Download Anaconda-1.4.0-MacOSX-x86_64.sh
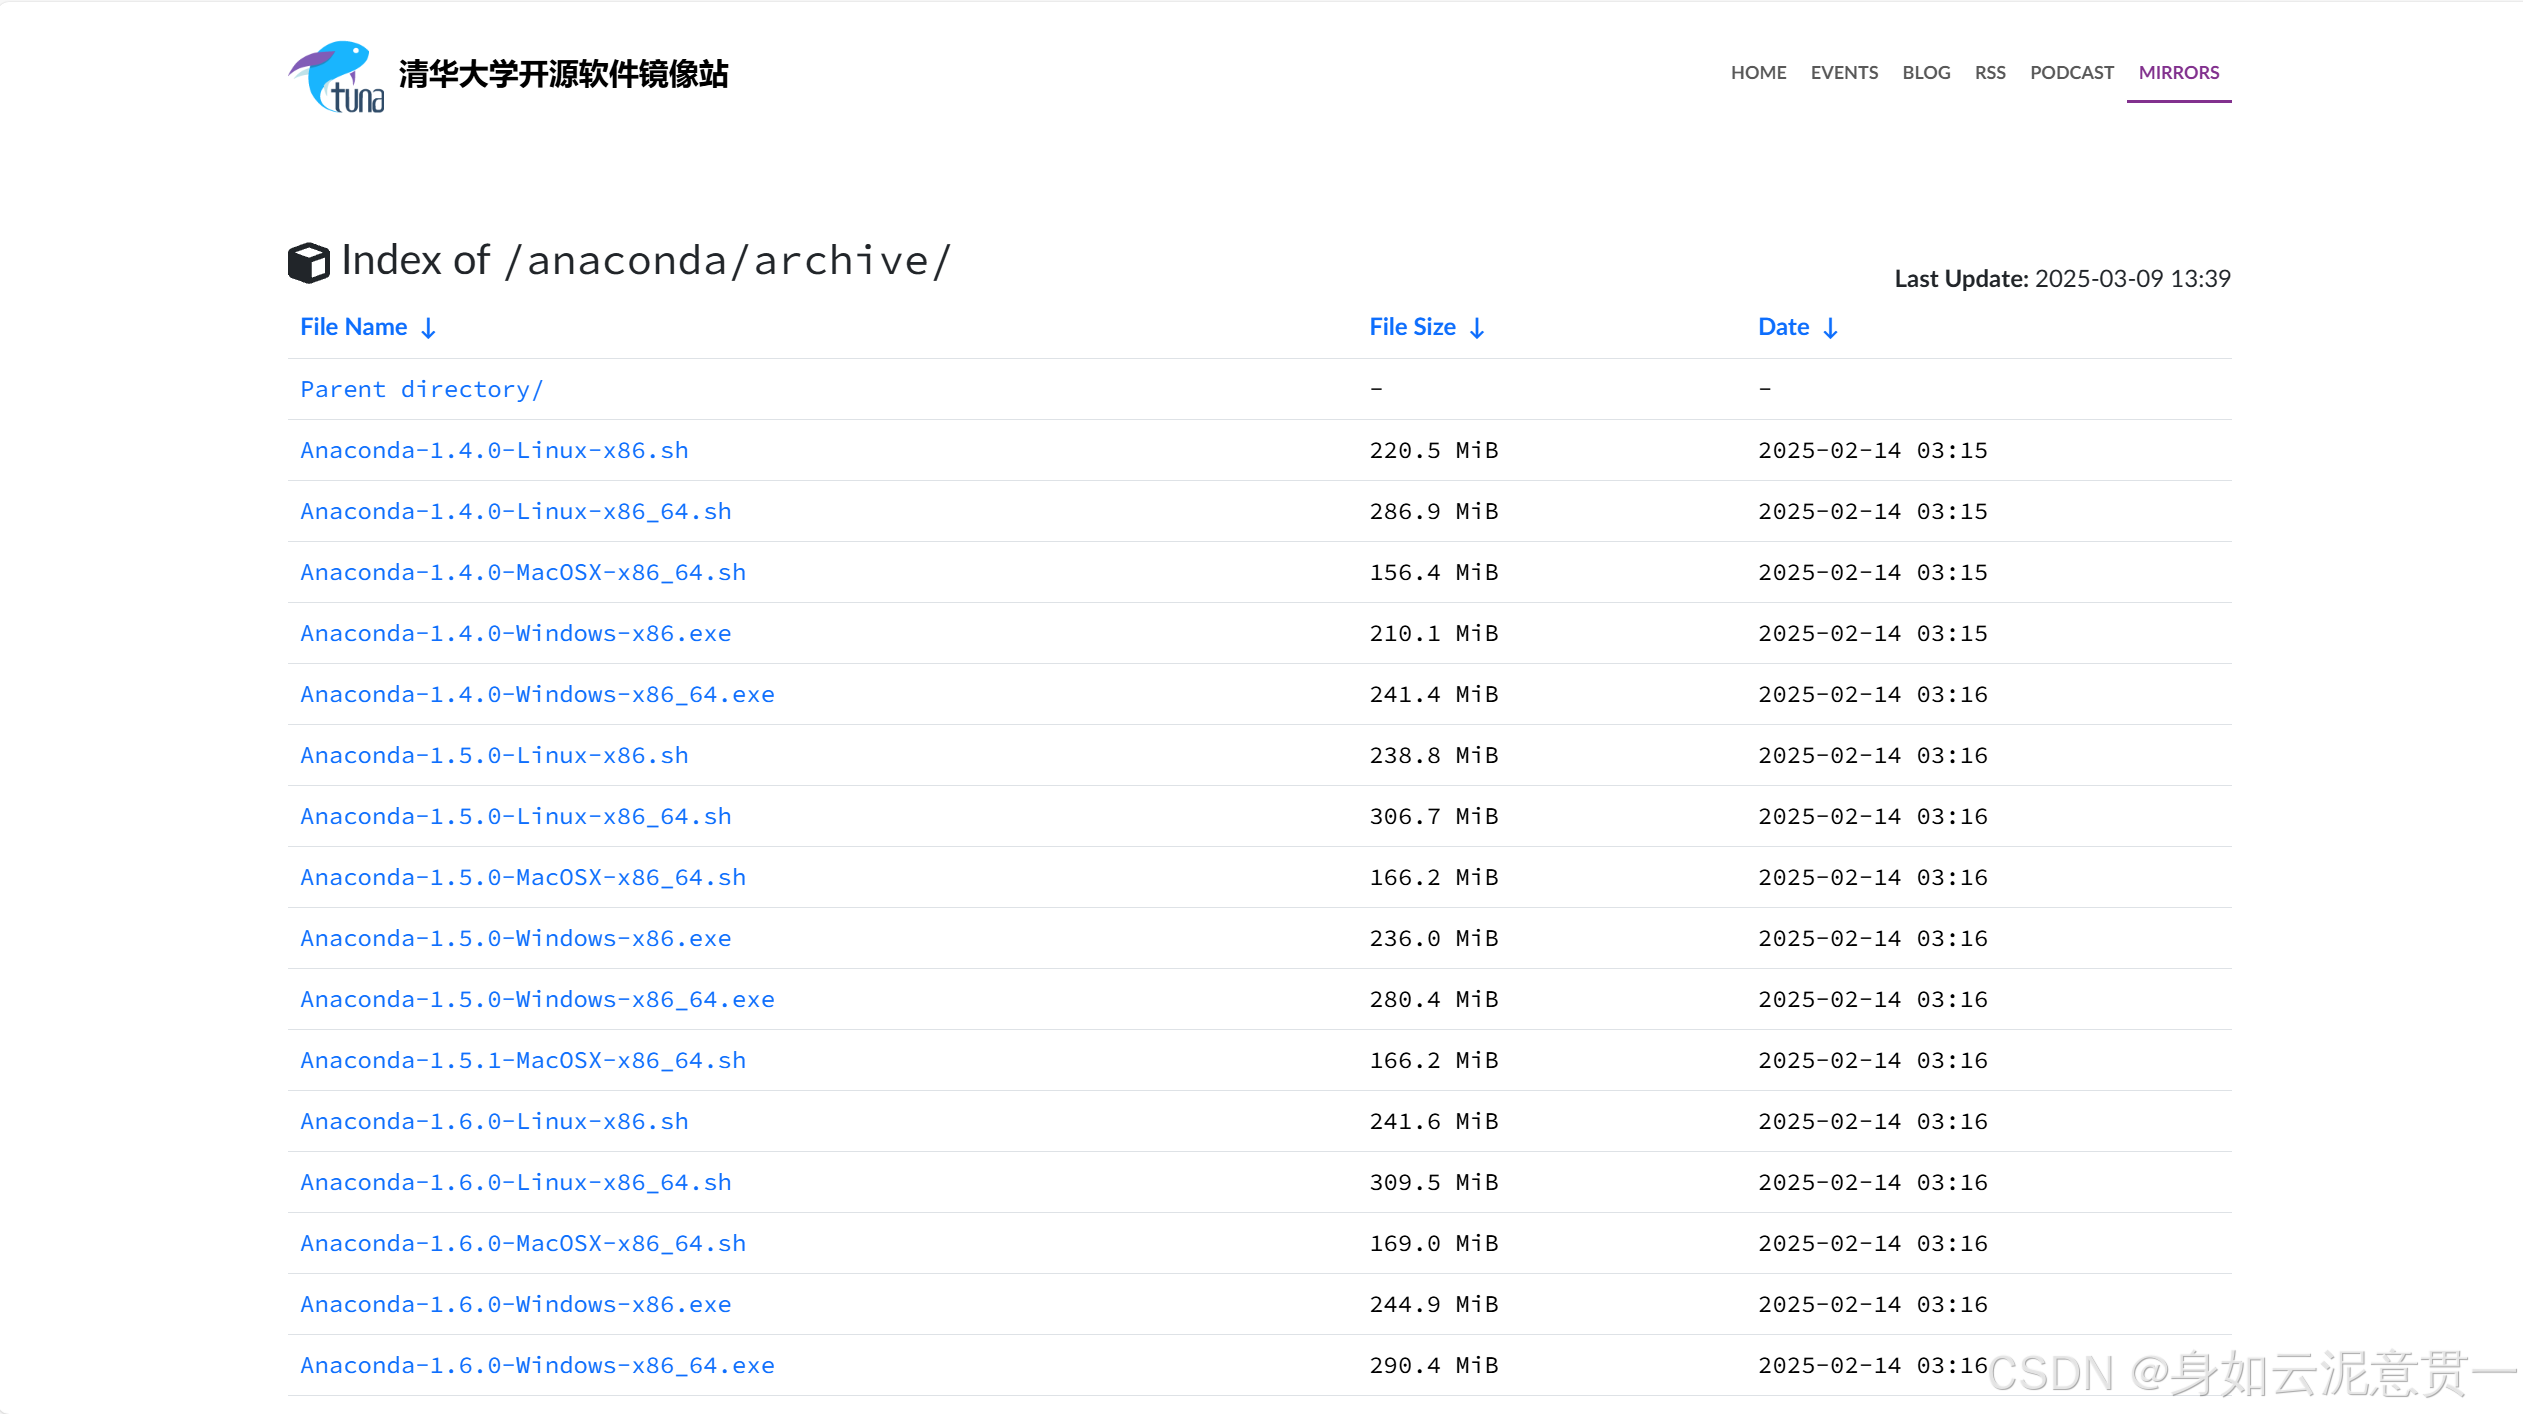 523,573
